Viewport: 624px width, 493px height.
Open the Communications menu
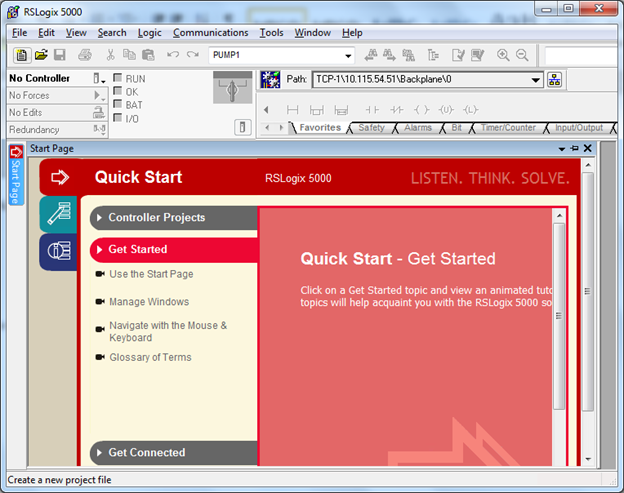pyautogui.click(x=210, y=33)
